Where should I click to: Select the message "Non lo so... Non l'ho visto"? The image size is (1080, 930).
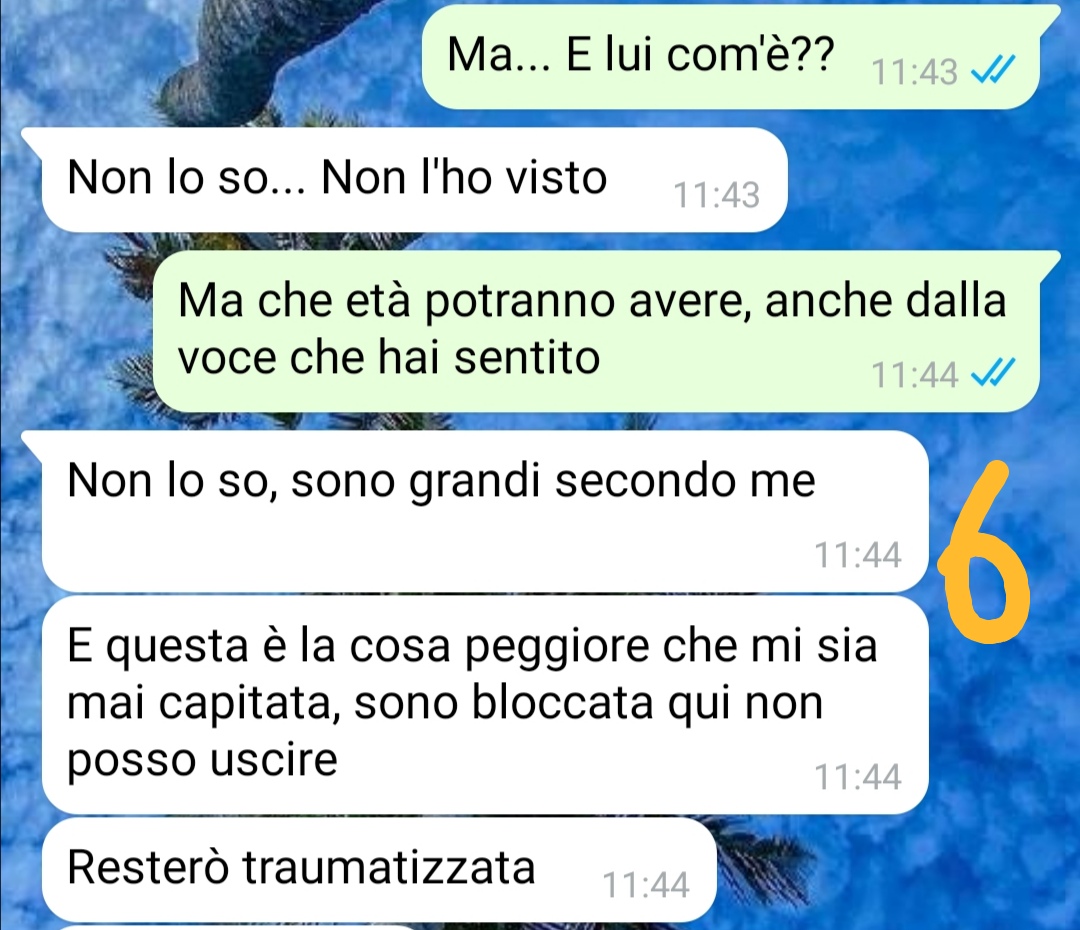tap(414, 180)
